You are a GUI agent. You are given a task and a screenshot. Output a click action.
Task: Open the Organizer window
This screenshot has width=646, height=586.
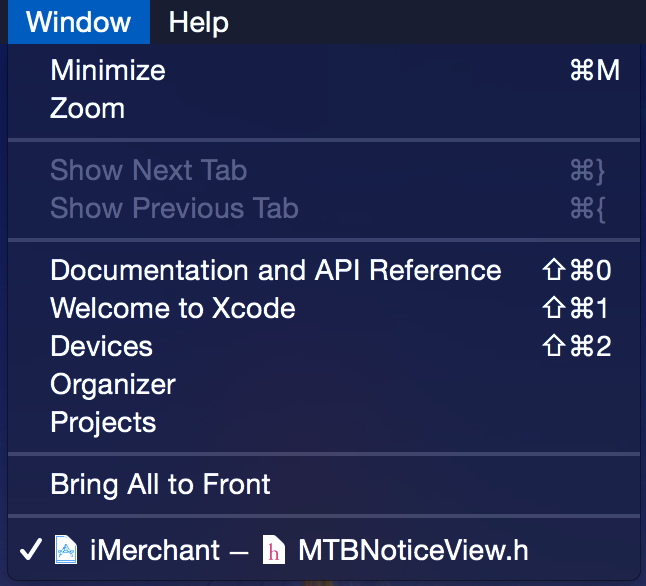click(113, 384)
